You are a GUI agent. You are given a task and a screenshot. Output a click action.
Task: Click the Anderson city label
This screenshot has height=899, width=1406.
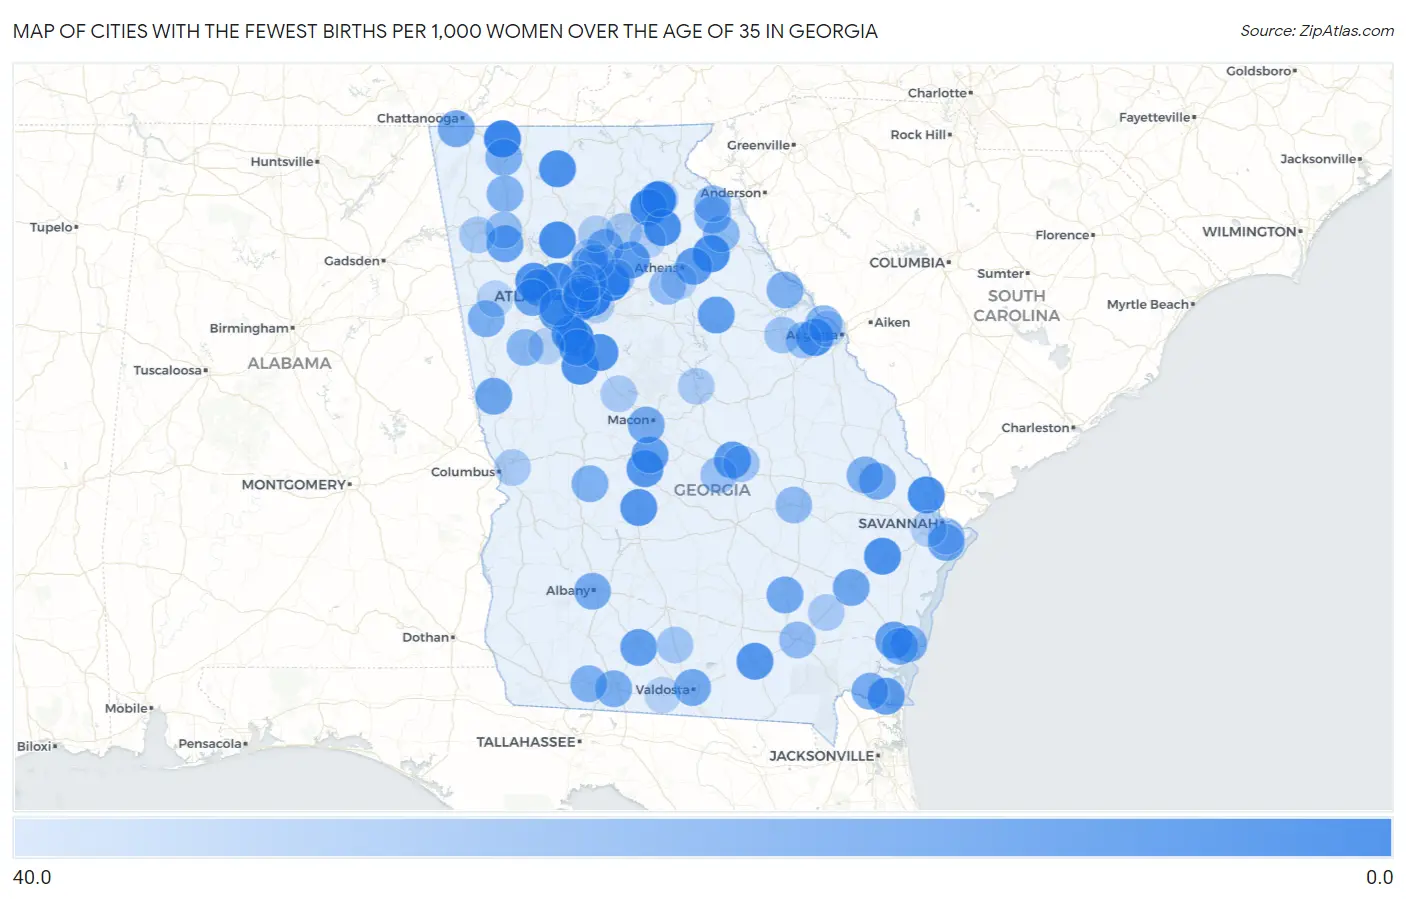pos(731,193)
